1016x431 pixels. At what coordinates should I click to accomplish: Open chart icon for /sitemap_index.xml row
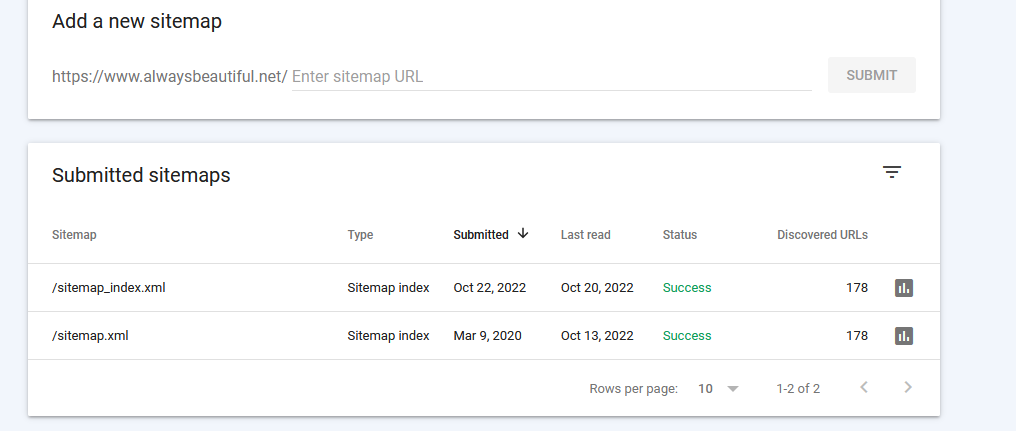point(904,288)
